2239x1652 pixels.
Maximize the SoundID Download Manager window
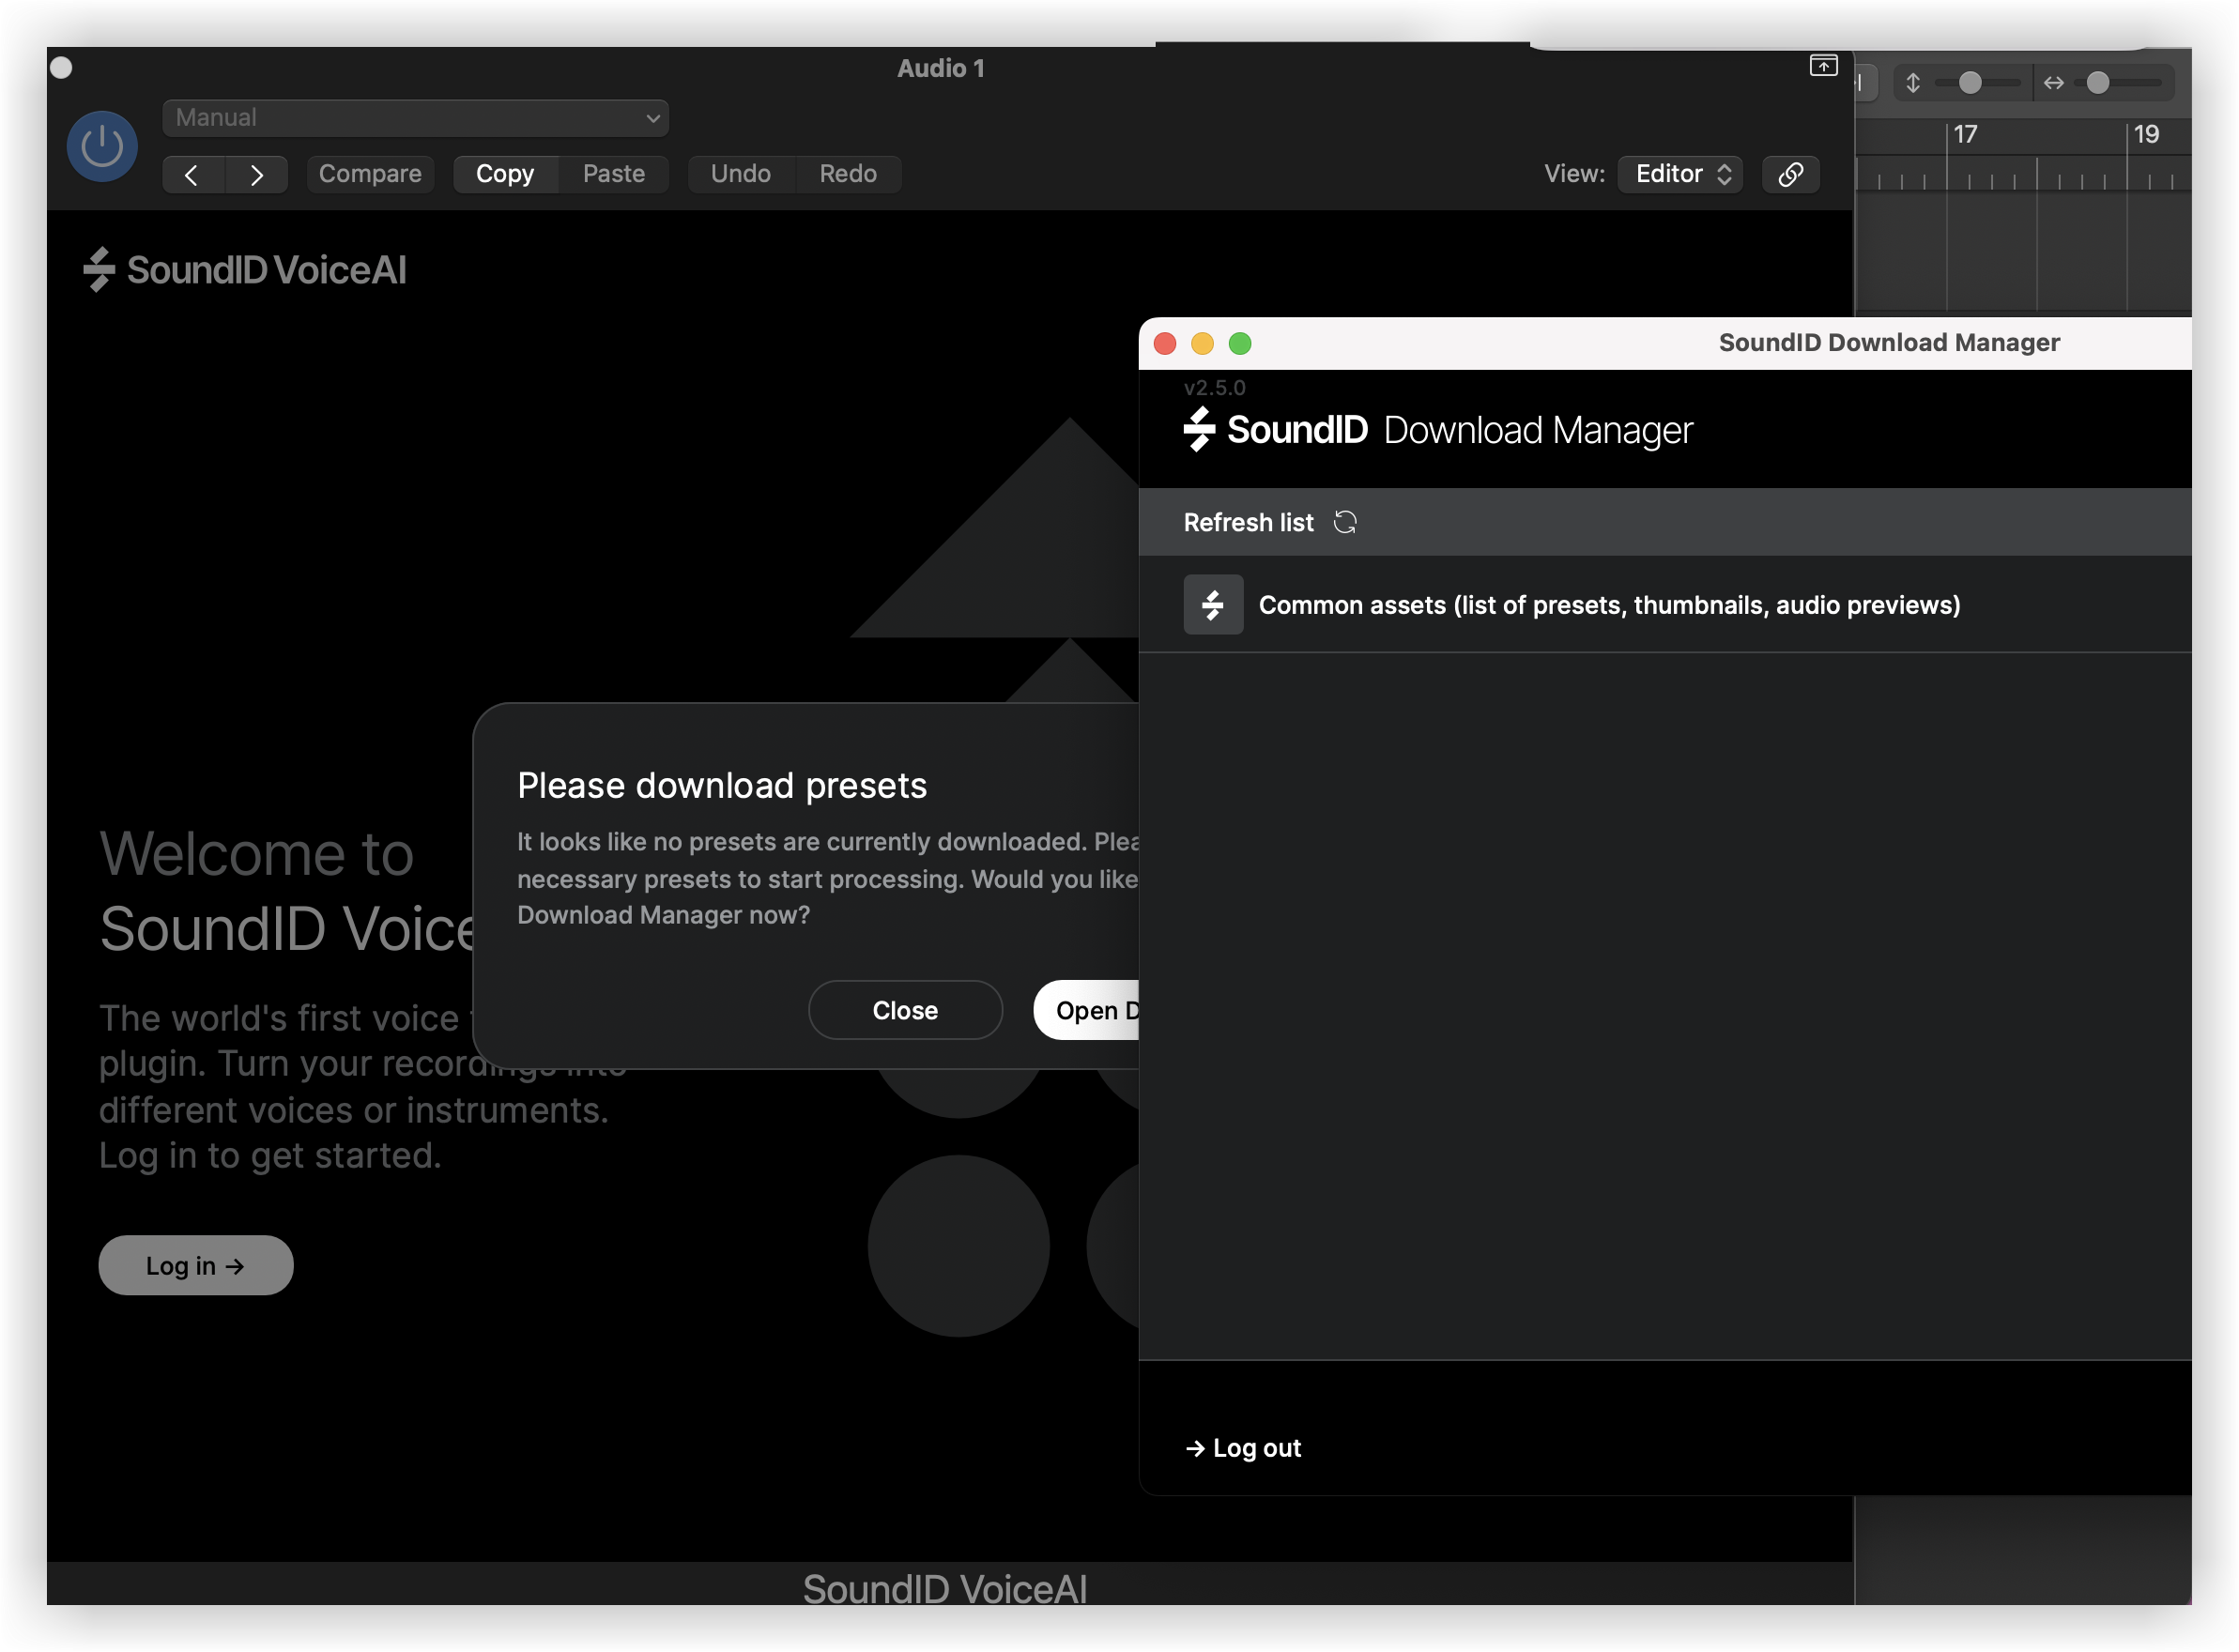pos(1240,344)
